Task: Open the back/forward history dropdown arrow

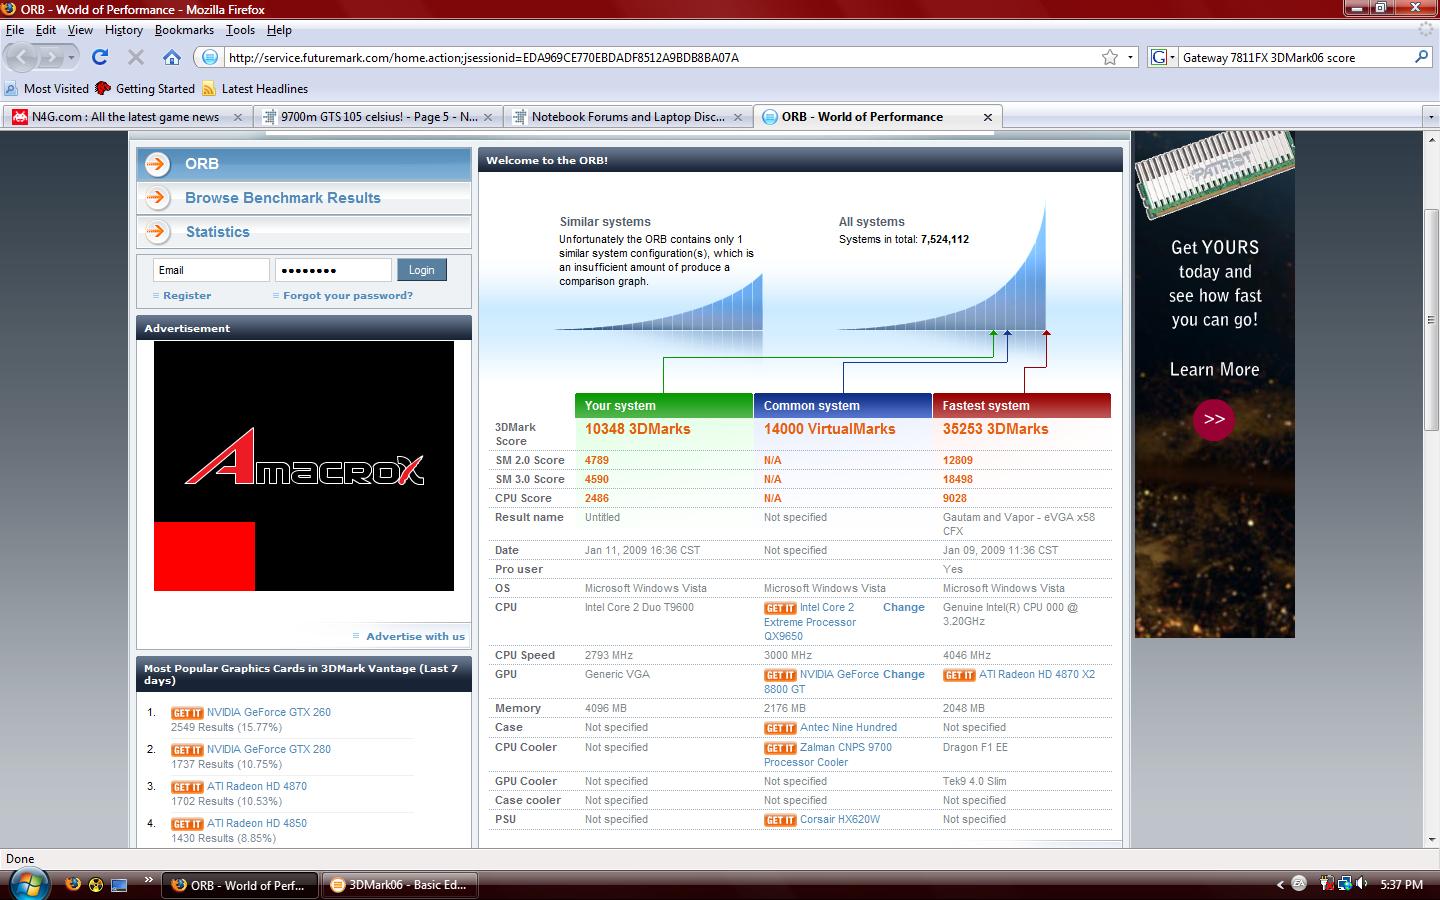Action: (71, 57)
